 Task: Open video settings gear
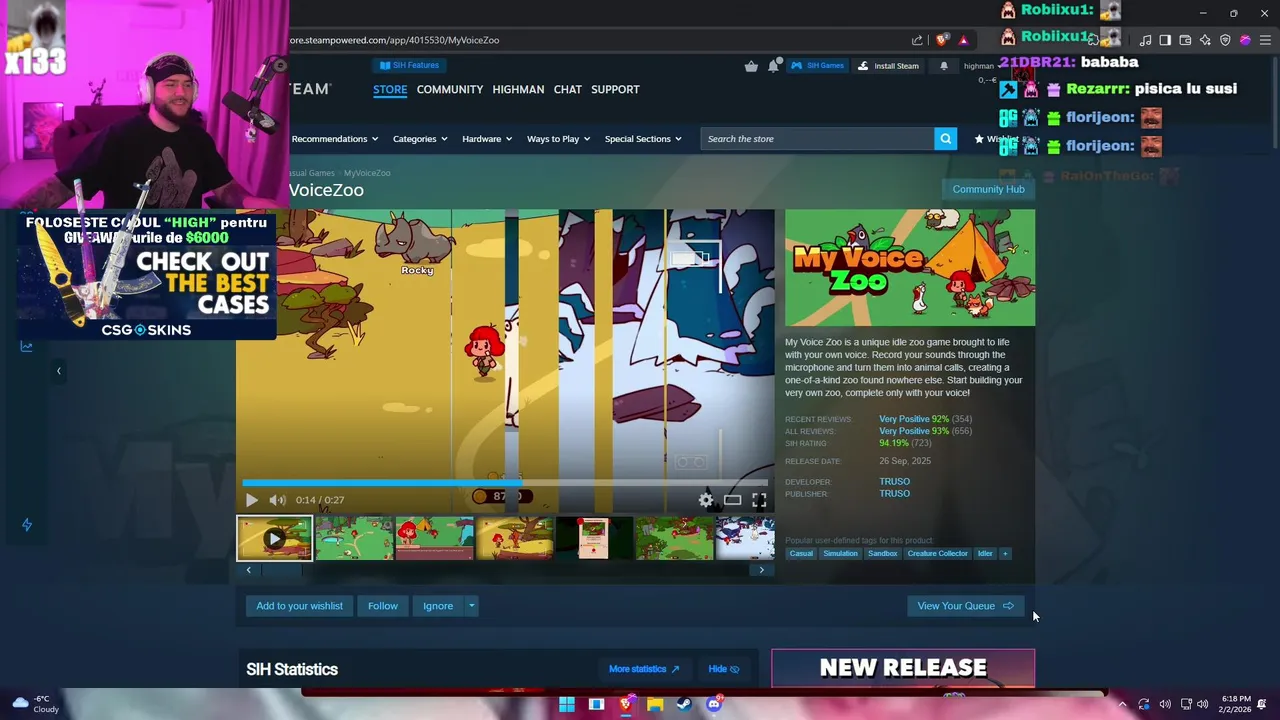click(x=706, y=500)
